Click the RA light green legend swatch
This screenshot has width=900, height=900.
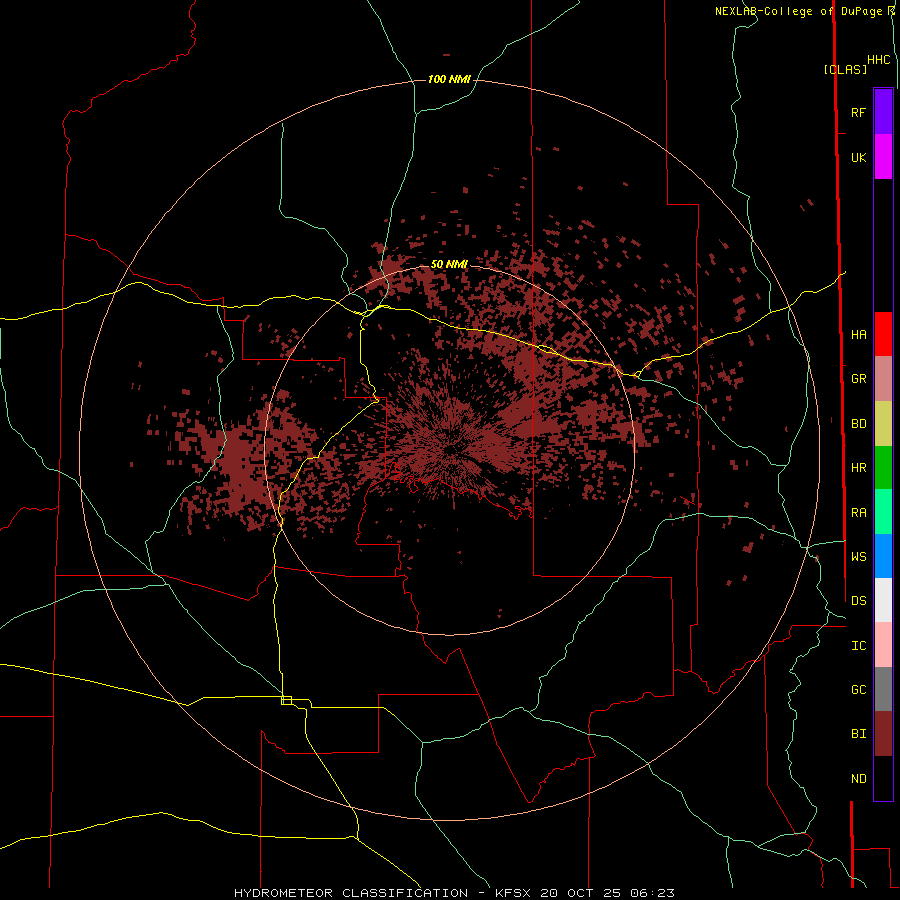point(883,512)
